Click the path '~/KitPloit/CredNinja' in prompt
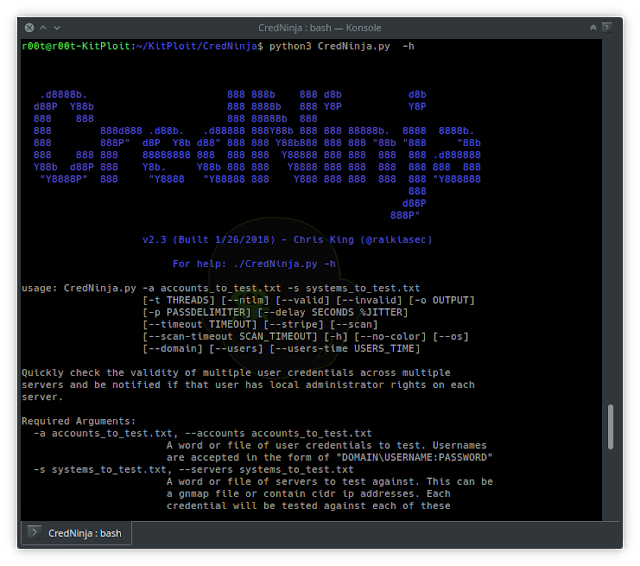This screenshot has width=640, height=566. [x=197, y=46]
